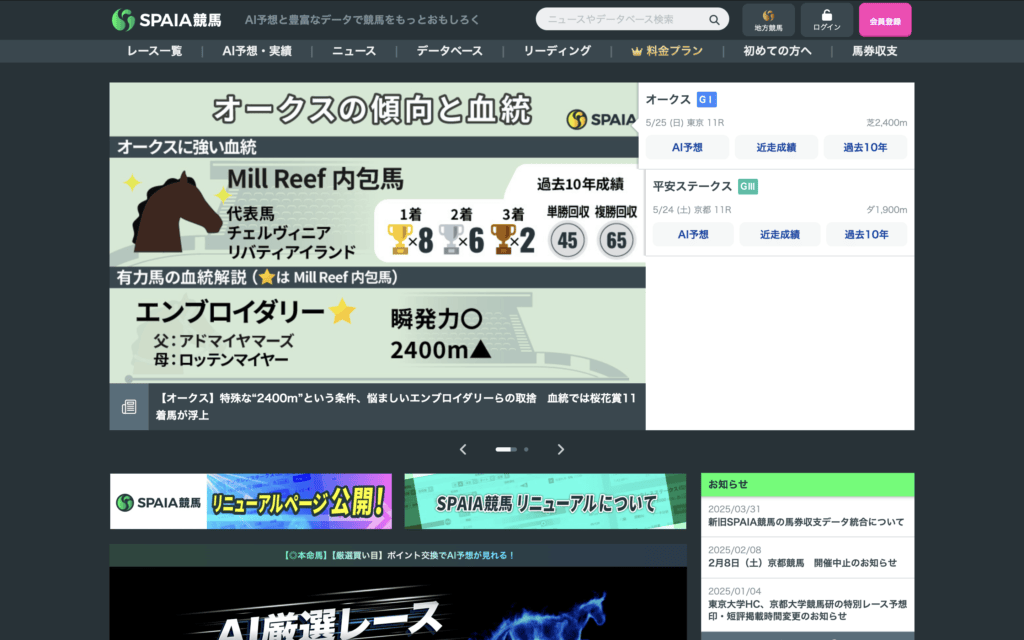Click the 2025/03/31 notice date
The height and width of the screenshot is (640, 1024).
click(x=734, y=509)
